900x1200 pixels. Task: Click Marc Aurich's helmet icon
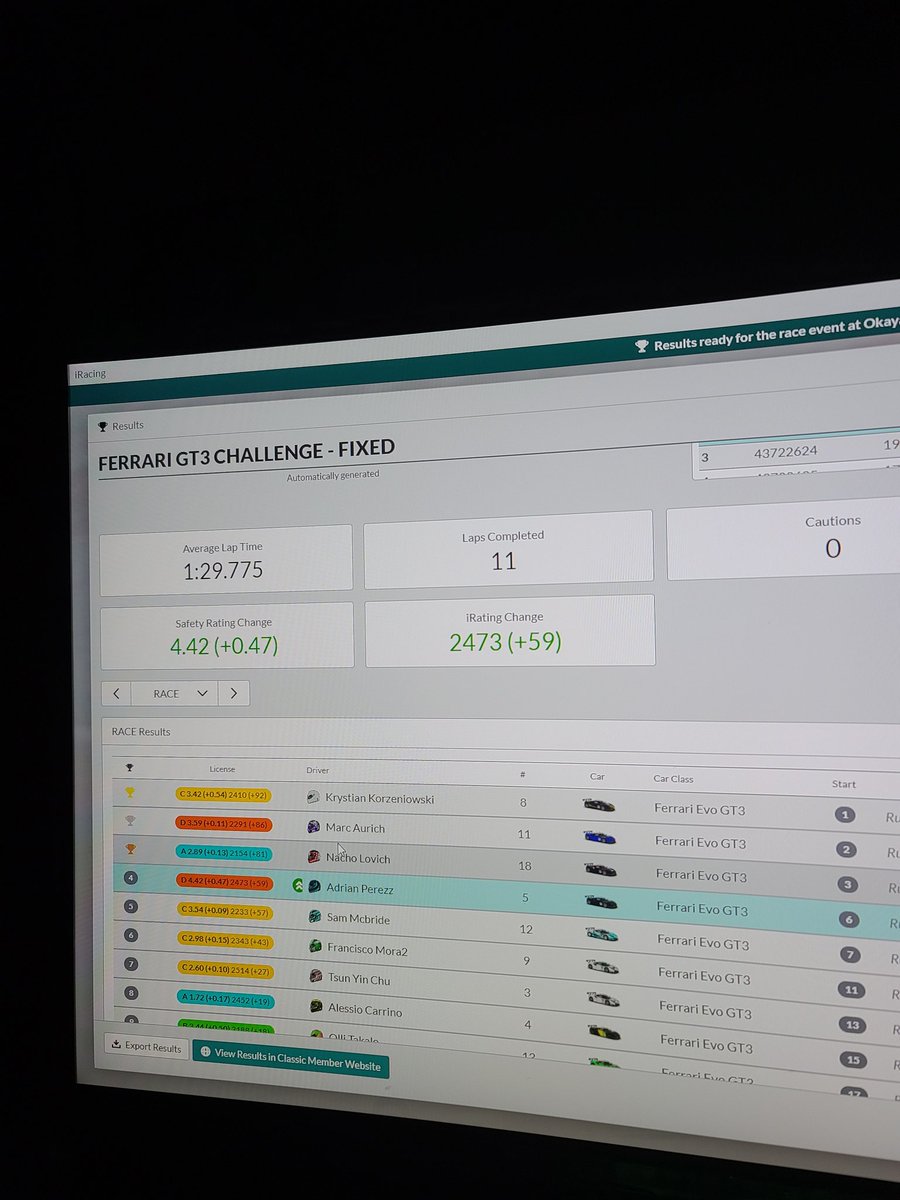coord(313,826)
